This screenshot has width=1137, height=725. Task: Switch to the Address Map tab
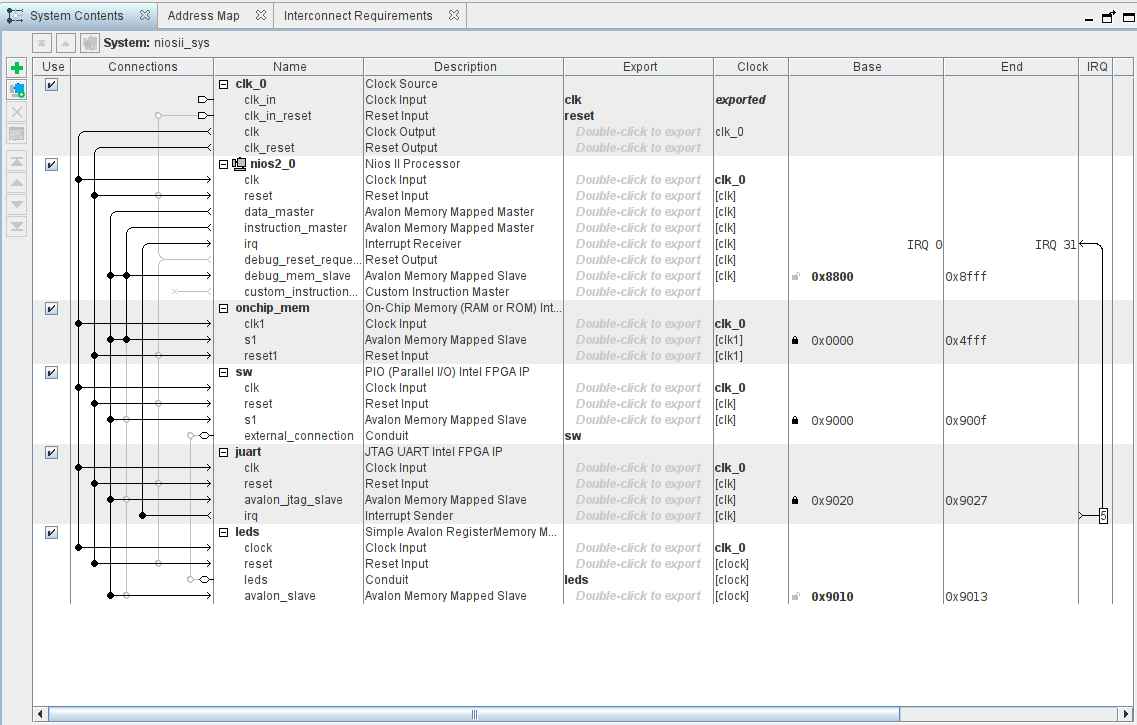(203, 16)
